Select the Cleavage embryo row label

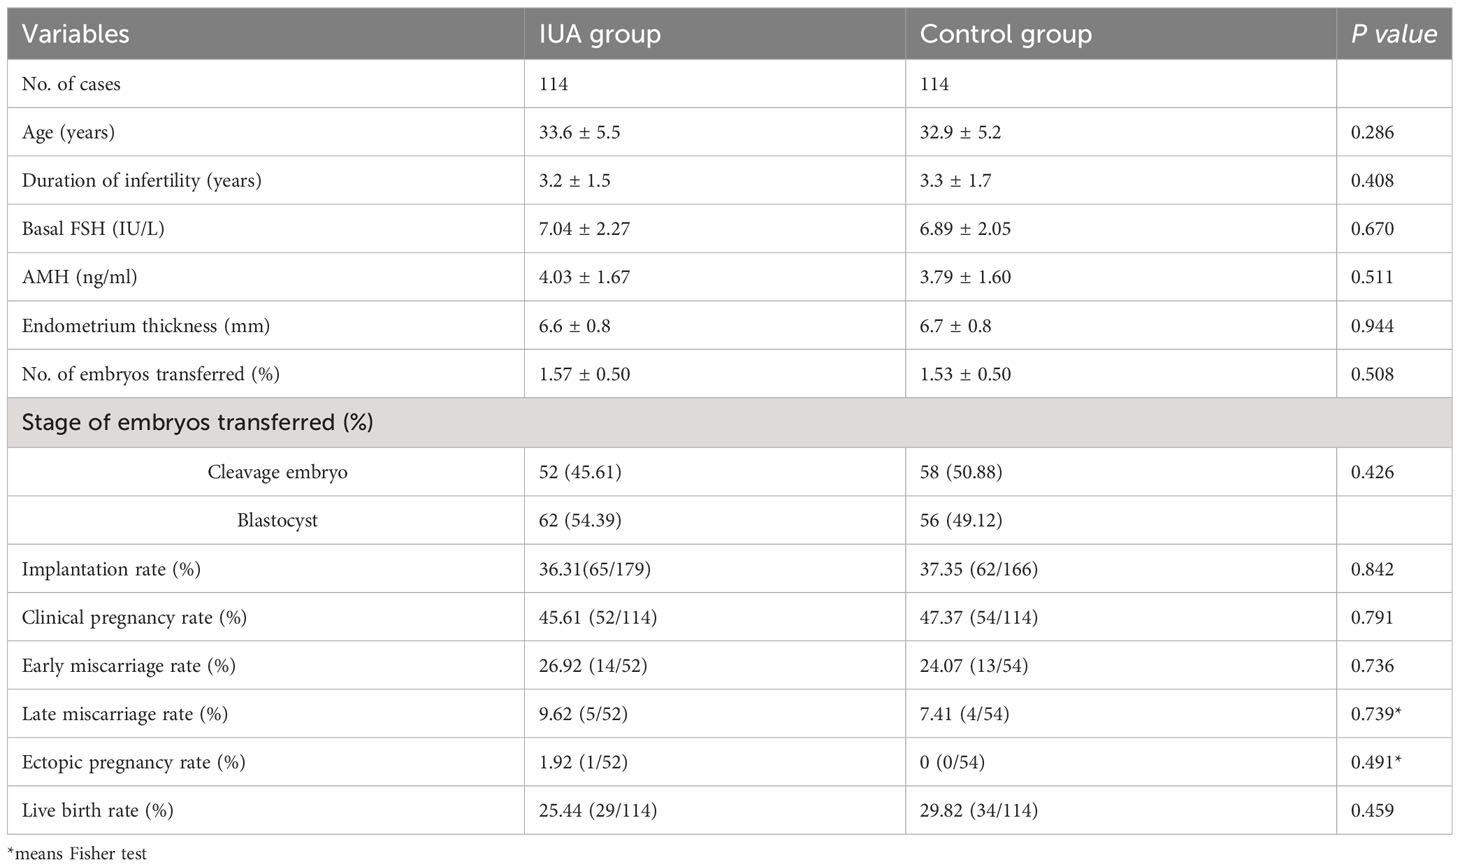(277, 472)
